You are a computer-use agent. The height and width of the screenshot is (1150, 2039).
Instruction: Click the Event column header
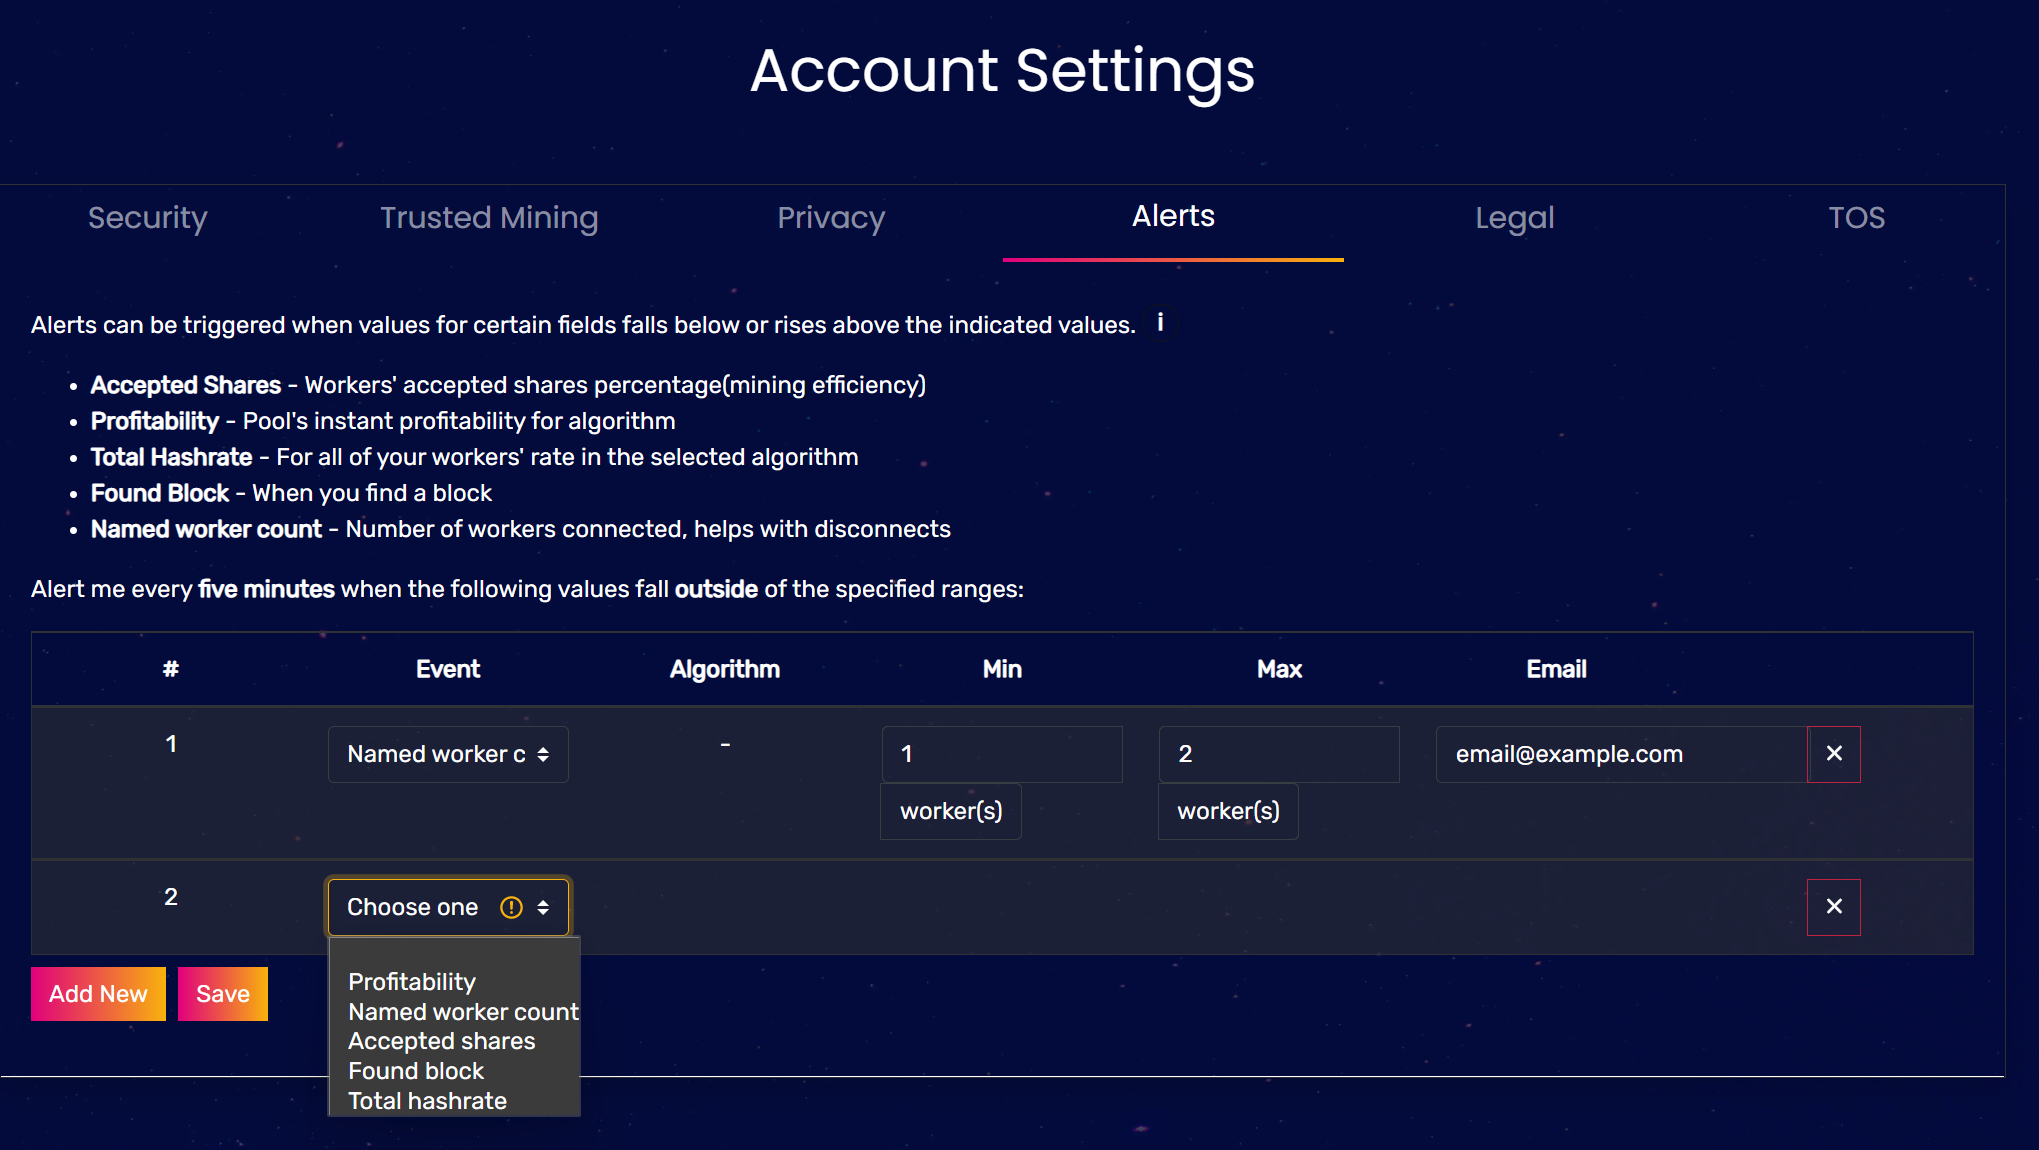(x=448, y=669)
